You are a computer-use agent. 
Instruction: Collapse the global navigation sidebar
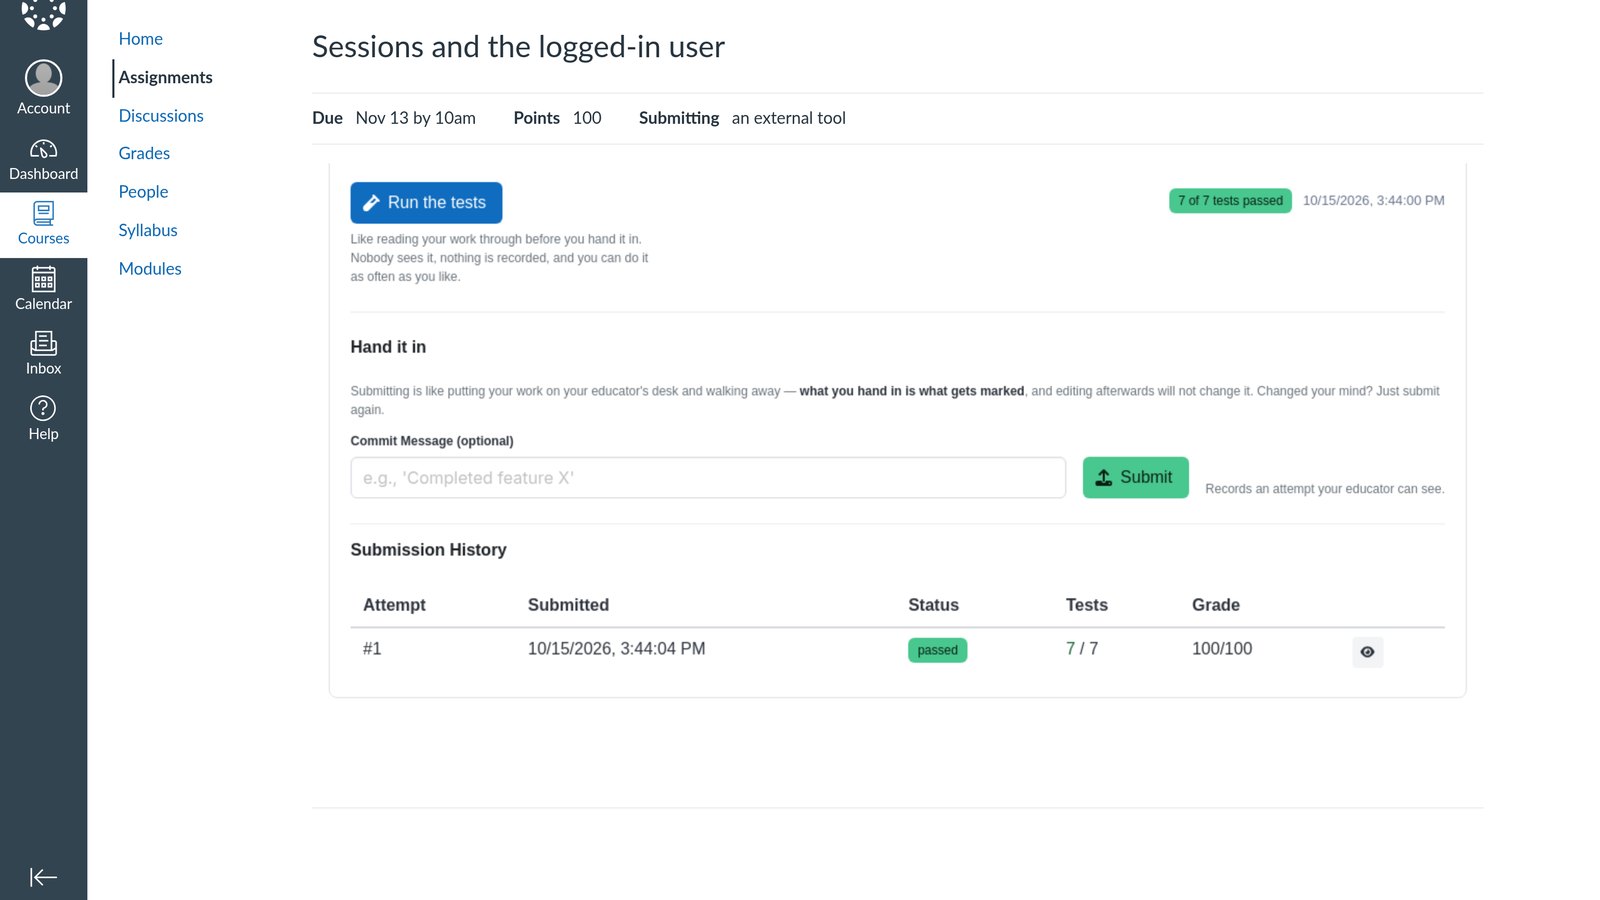(x=43, y=877)
